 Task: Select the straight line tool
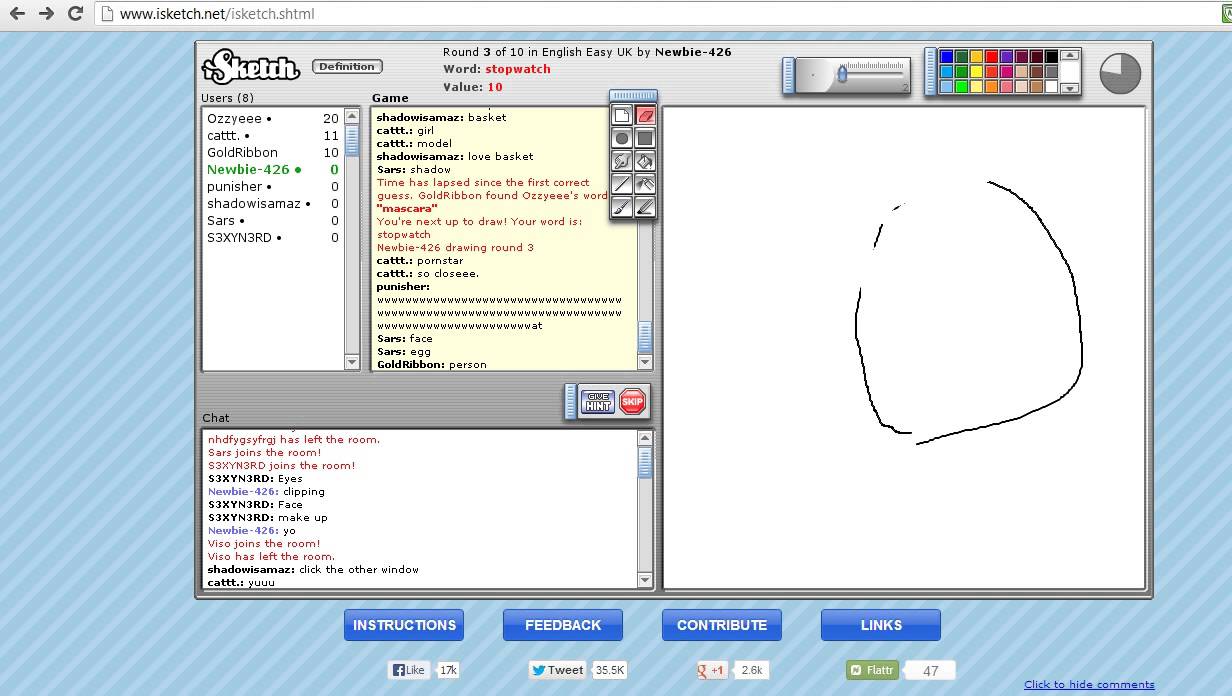tap(622, 184)
